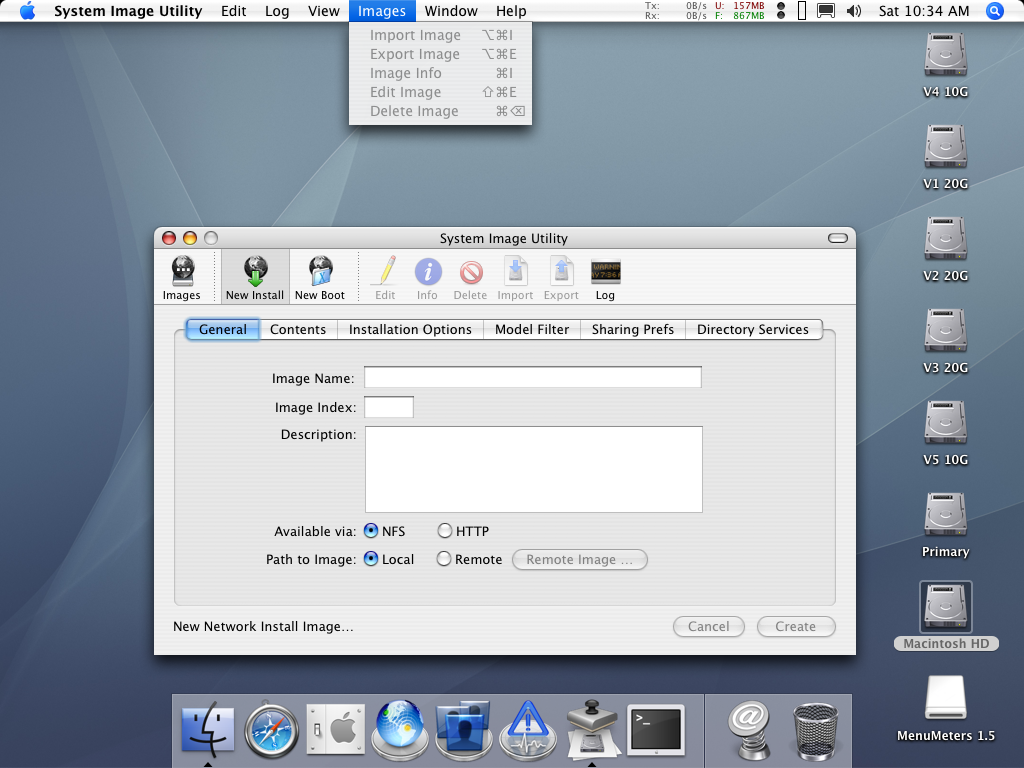The image size is (1024, 768).
Task: Open the Trash in the Dock
Action: pos(815,731)
